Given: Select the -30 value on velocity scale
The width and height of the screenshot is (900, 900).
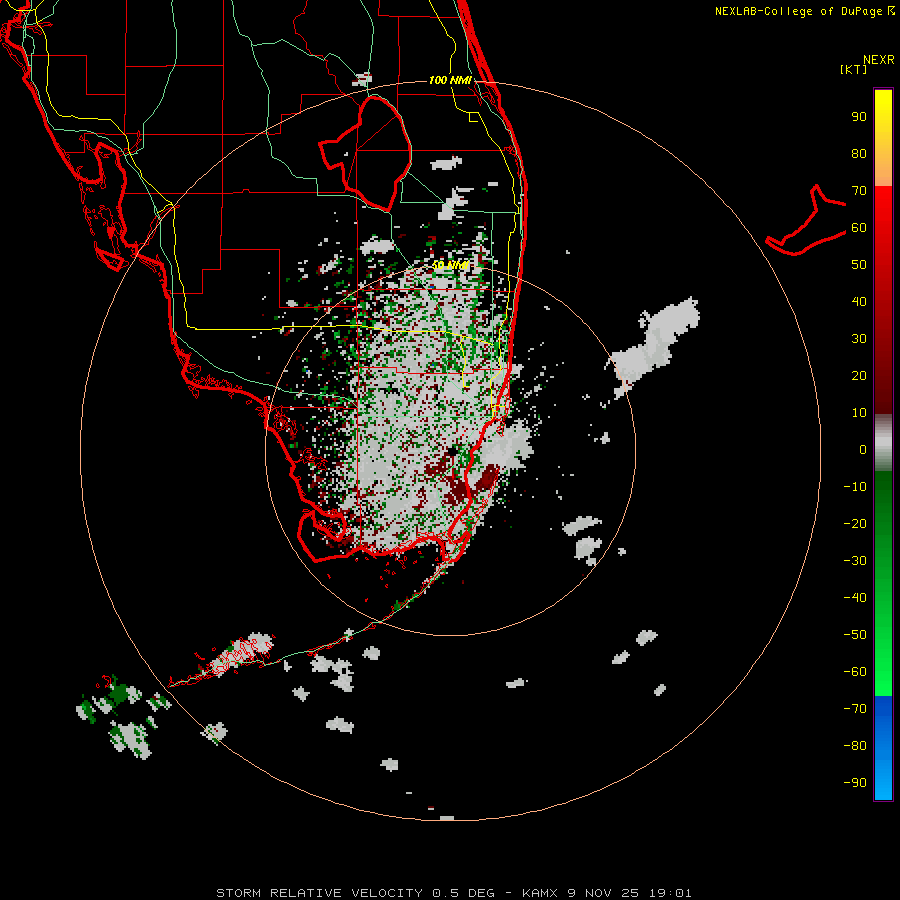Looking at the screenshot, I should [x=855, y=561].
